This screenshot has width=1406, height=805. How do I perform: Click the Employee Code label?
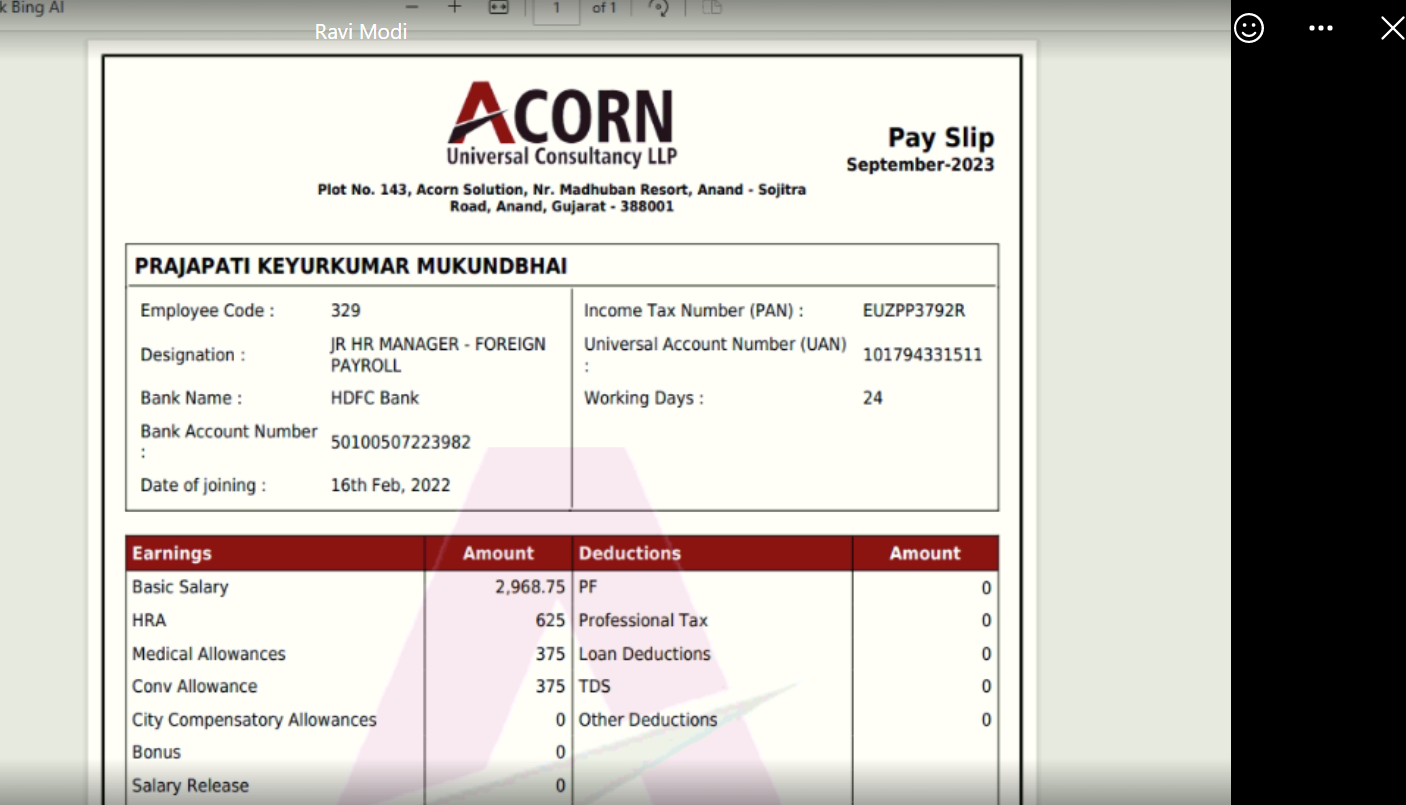click(207, 311)
